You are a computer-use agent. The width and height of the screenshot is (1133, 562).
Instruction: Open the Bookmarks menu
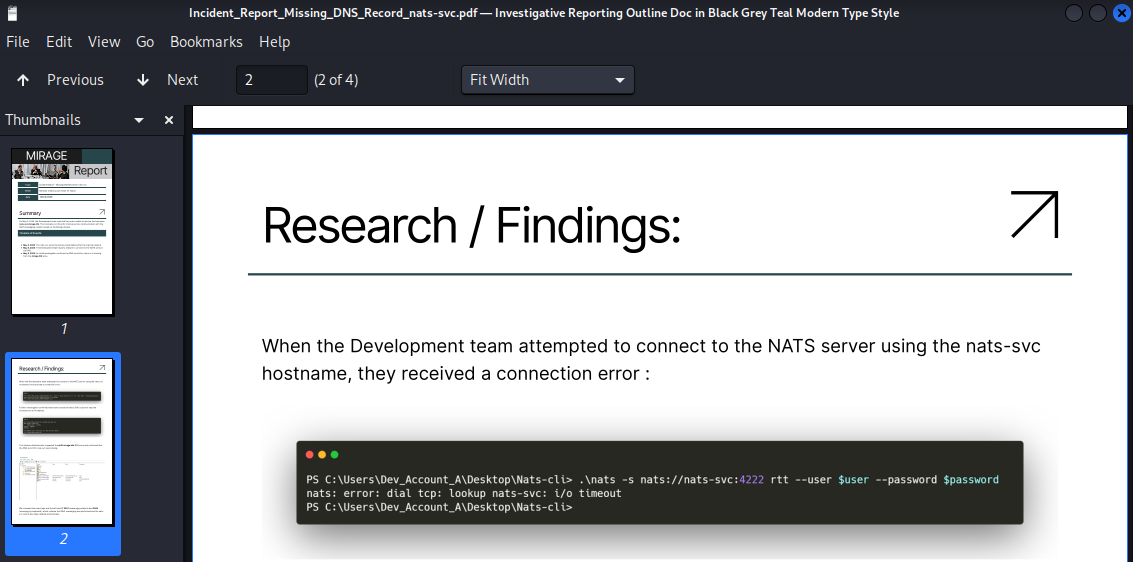(206, 42)
